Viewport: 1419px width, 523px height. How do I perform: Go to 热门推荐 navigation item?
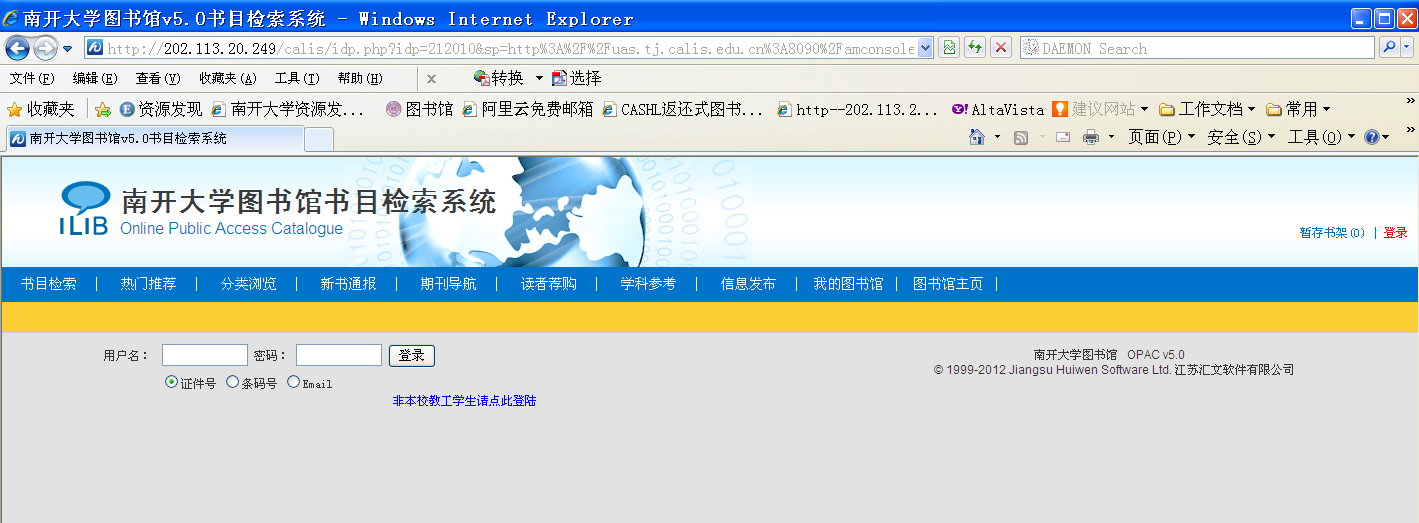[148, 284]
